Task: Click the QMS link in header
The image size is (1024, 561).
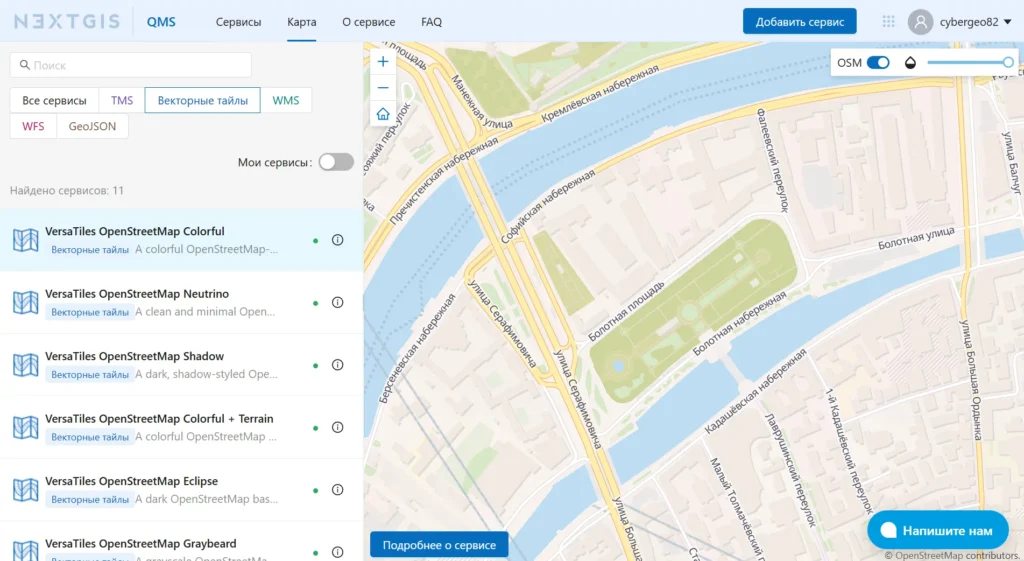Action: tap(161, 22)
